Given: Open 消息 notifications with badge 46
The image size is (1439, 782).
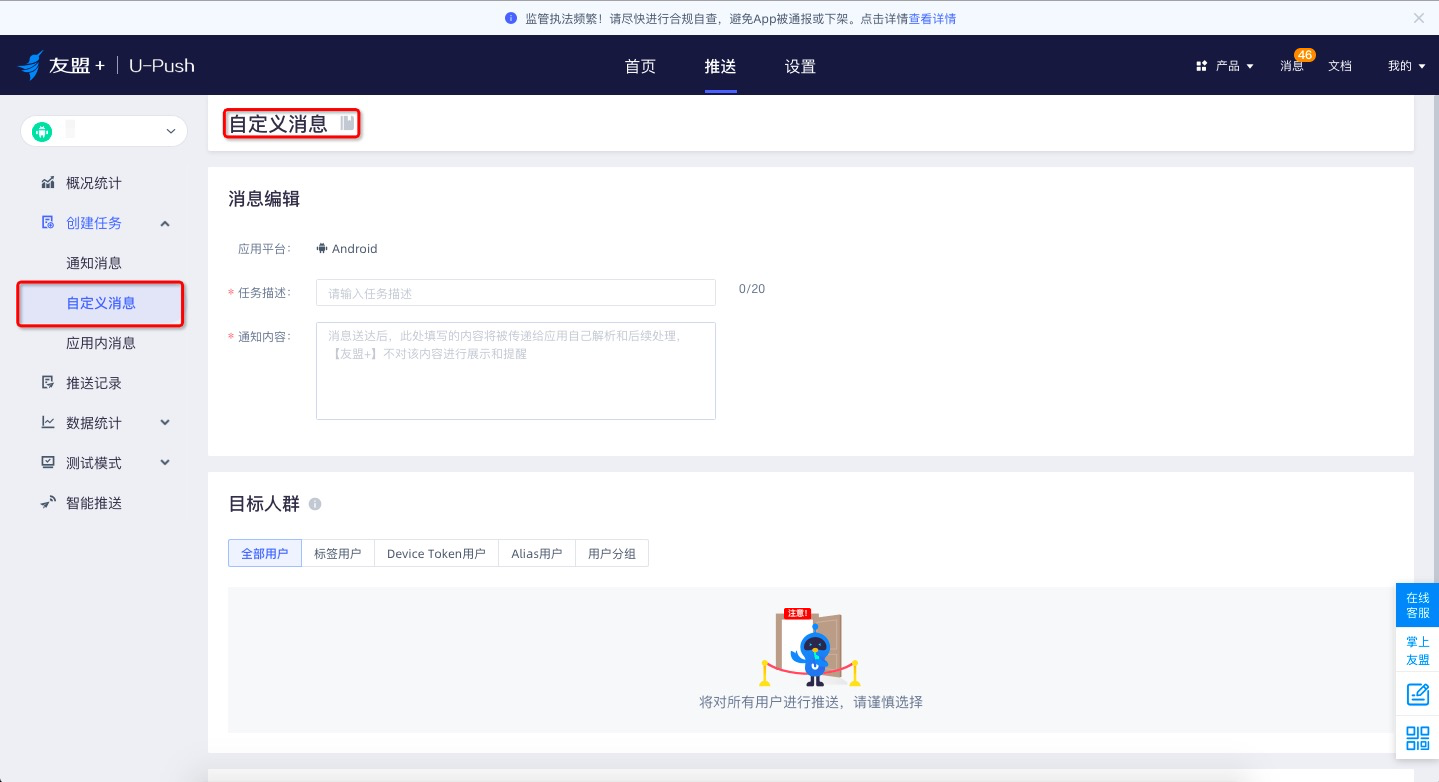Looking at the screenshot, I should coord(1292,66).
